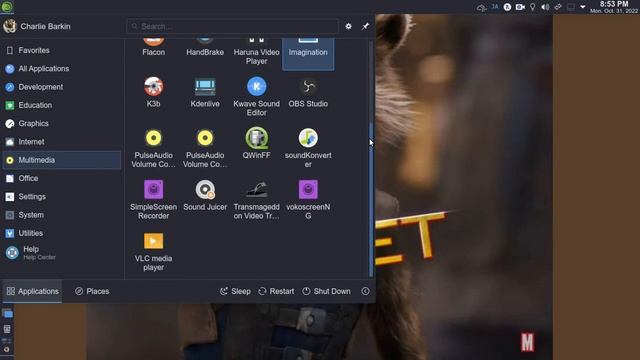Select Development category
This screenshot has height=360, width=640.
click(62, 87)
